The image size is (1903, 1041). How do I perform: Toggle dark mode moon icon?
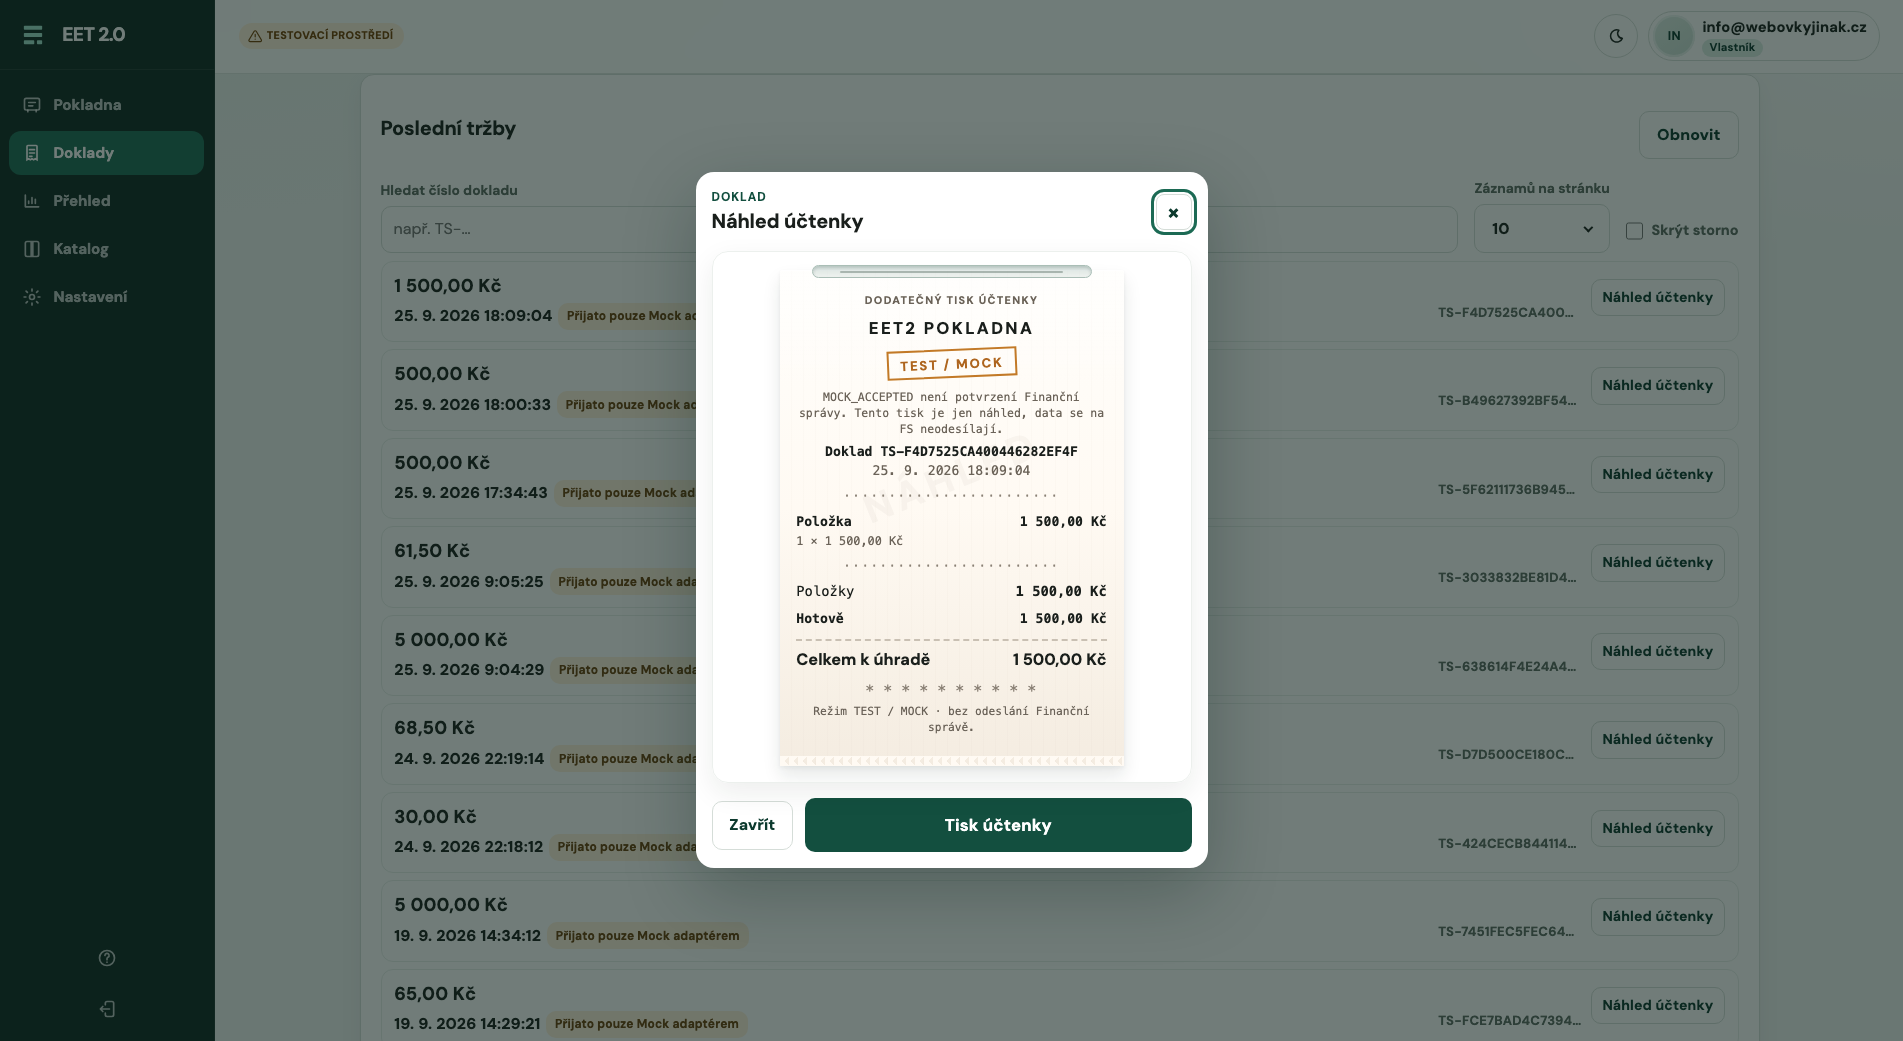(1616, 36)
